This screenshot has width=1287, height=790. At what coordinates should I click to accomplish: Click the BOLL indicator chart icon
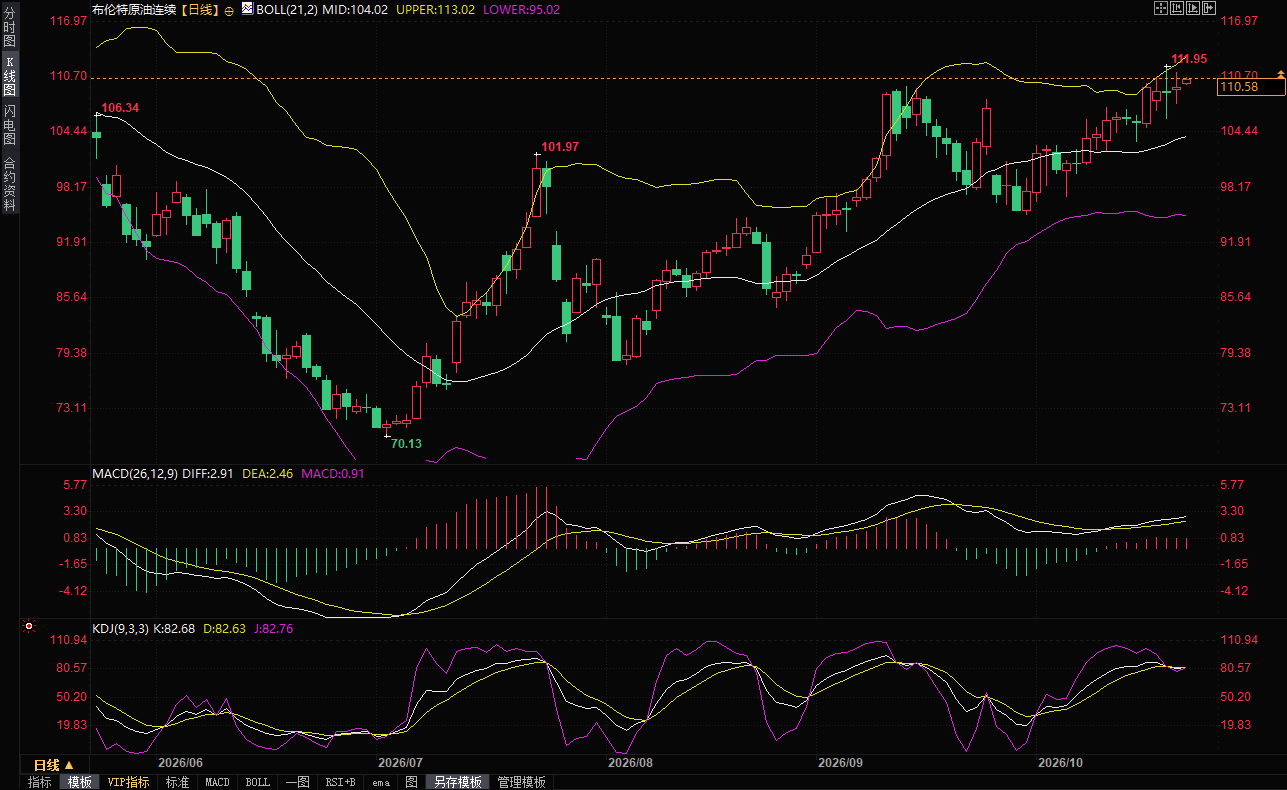246,9
